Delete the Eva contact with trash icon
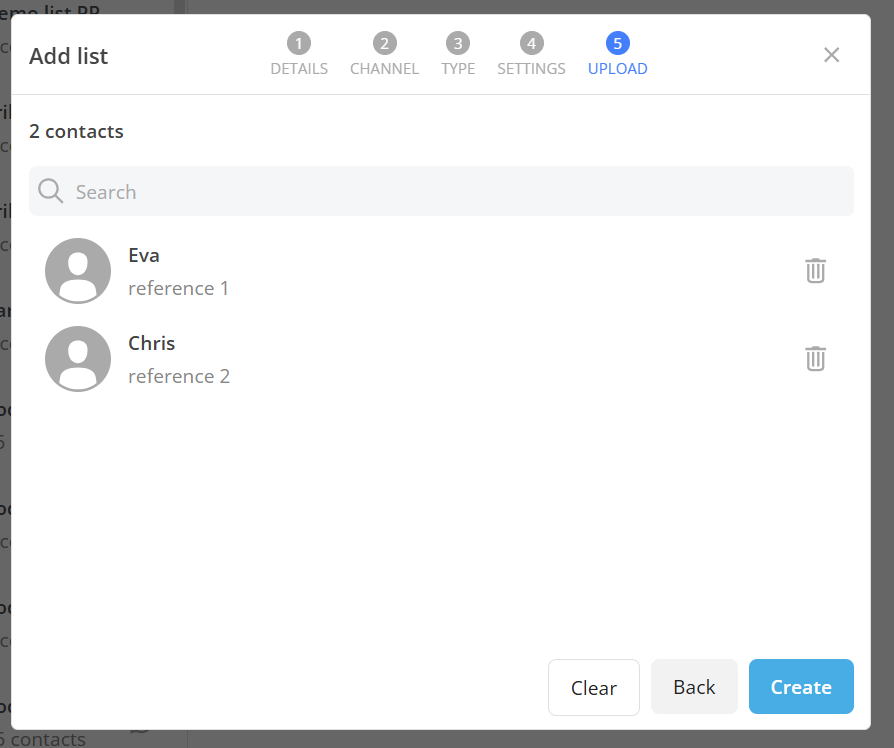Screen dimensions: 894x748 815,270
